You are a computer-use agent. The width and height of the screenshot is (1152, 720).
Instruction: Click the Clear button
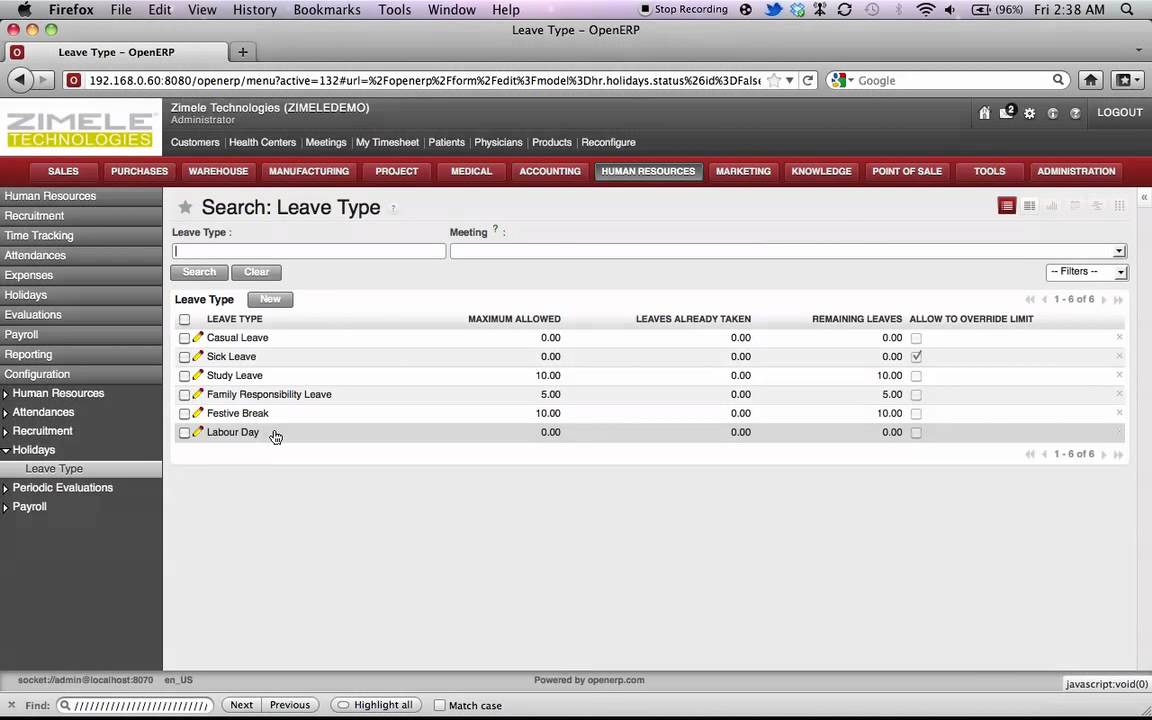(x=256, y=272)
